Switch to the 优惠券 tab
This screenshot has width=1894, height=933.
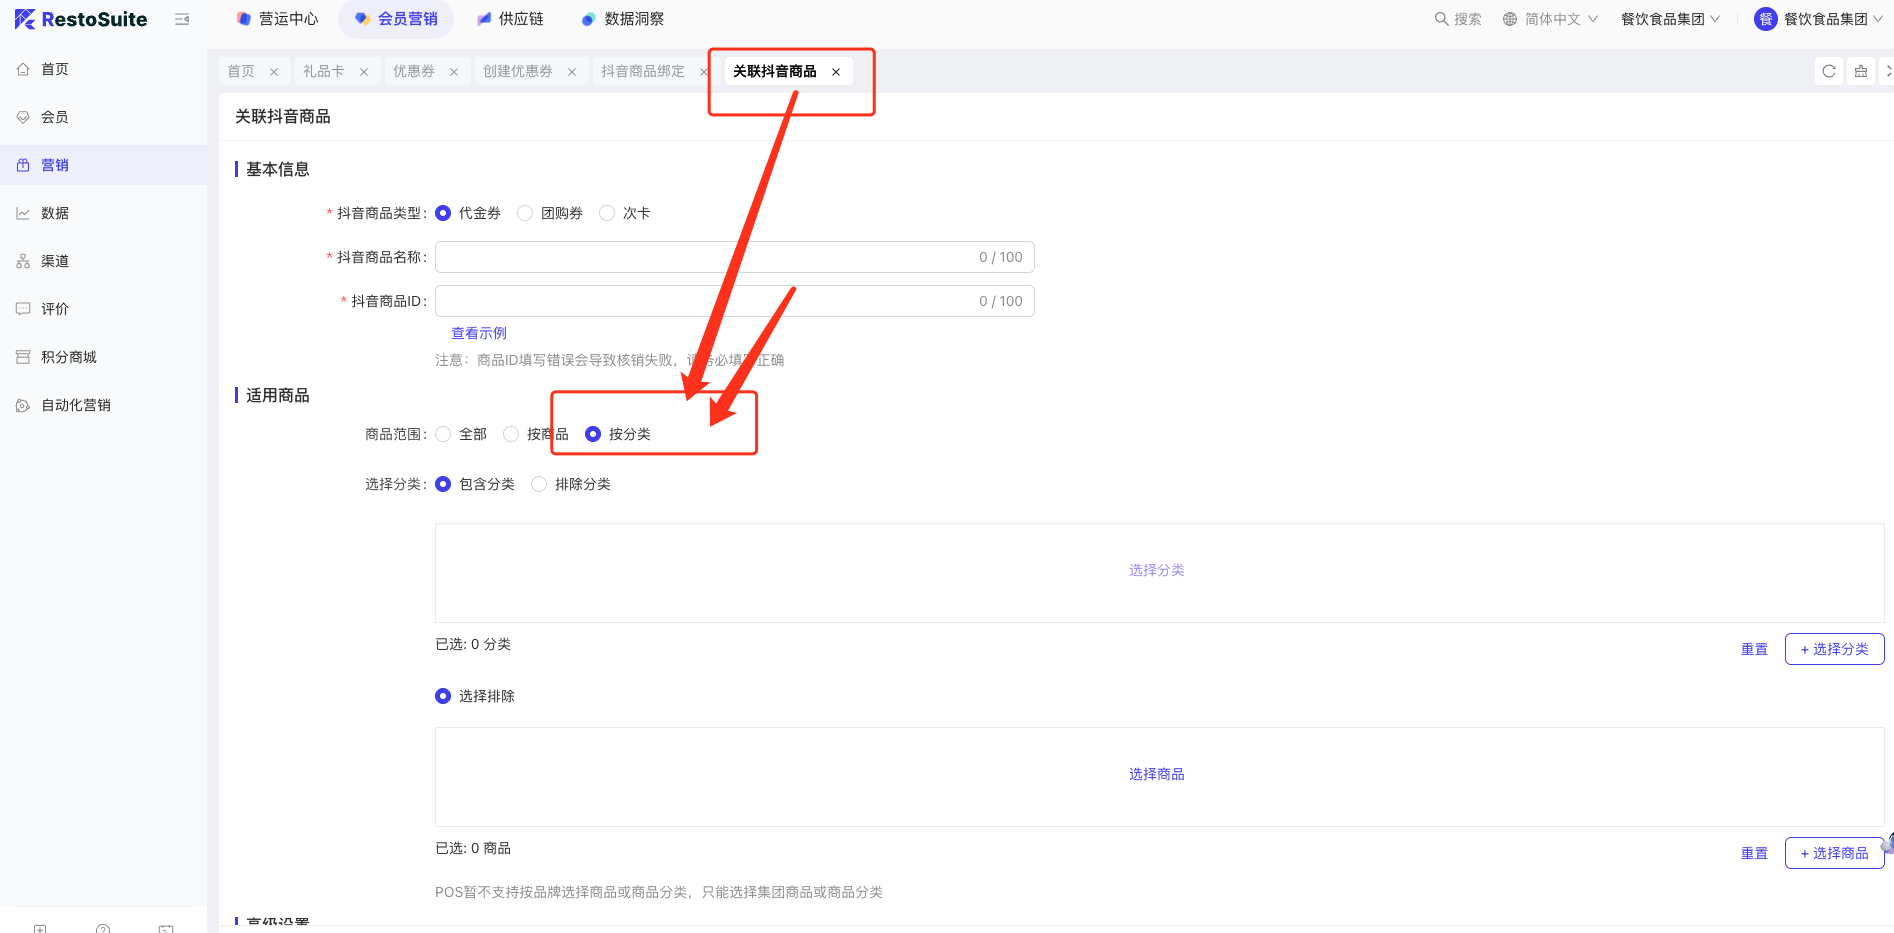coord(413,71)
